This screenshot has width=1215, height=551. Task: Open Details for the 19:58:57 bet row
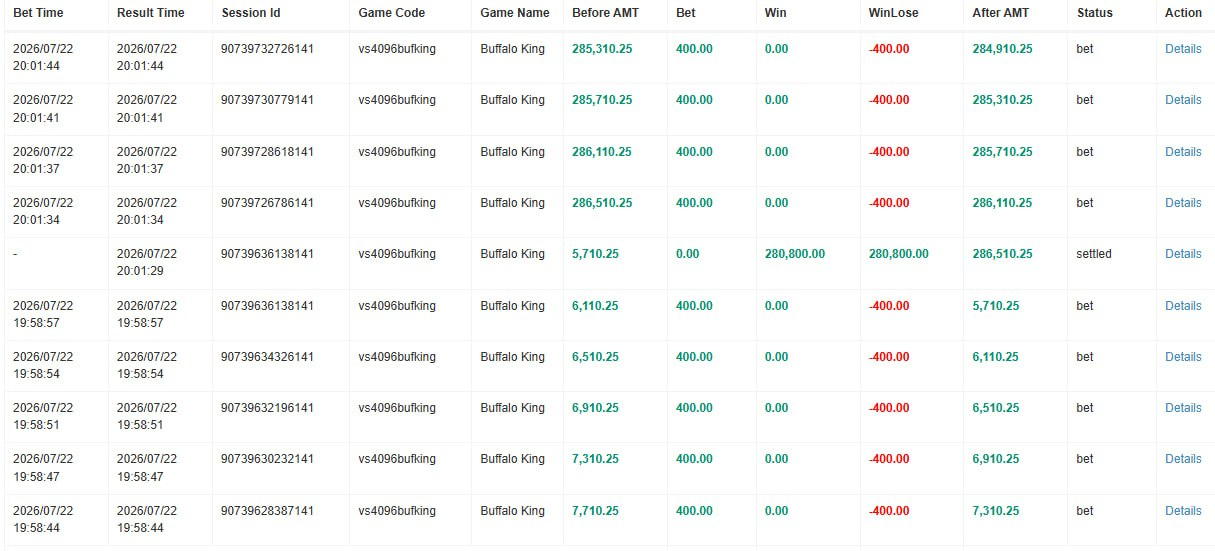(x=1183, y=306)
